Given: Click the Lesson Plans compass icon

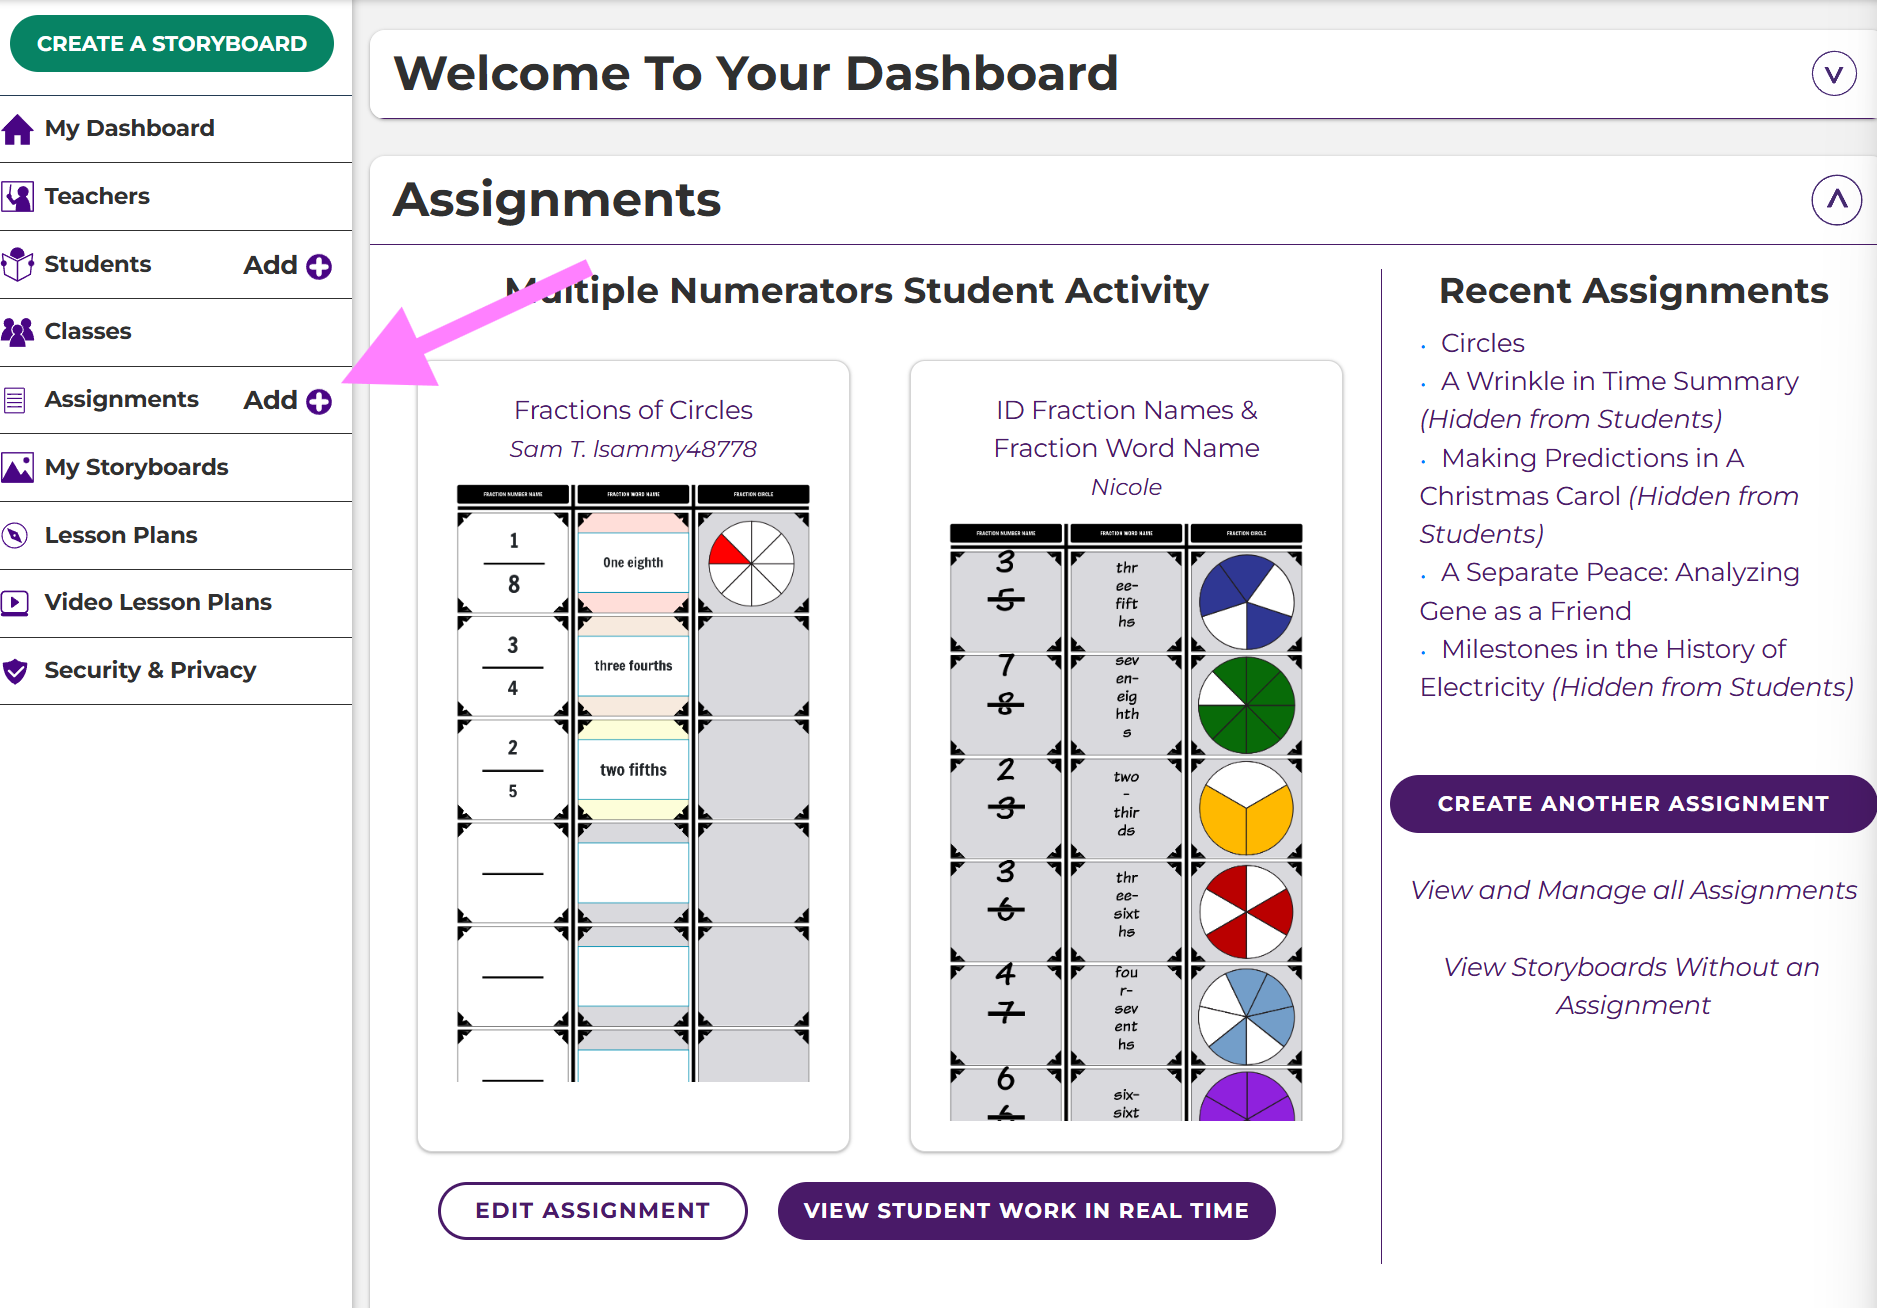Looking at the screenshot, I should 15,536.
